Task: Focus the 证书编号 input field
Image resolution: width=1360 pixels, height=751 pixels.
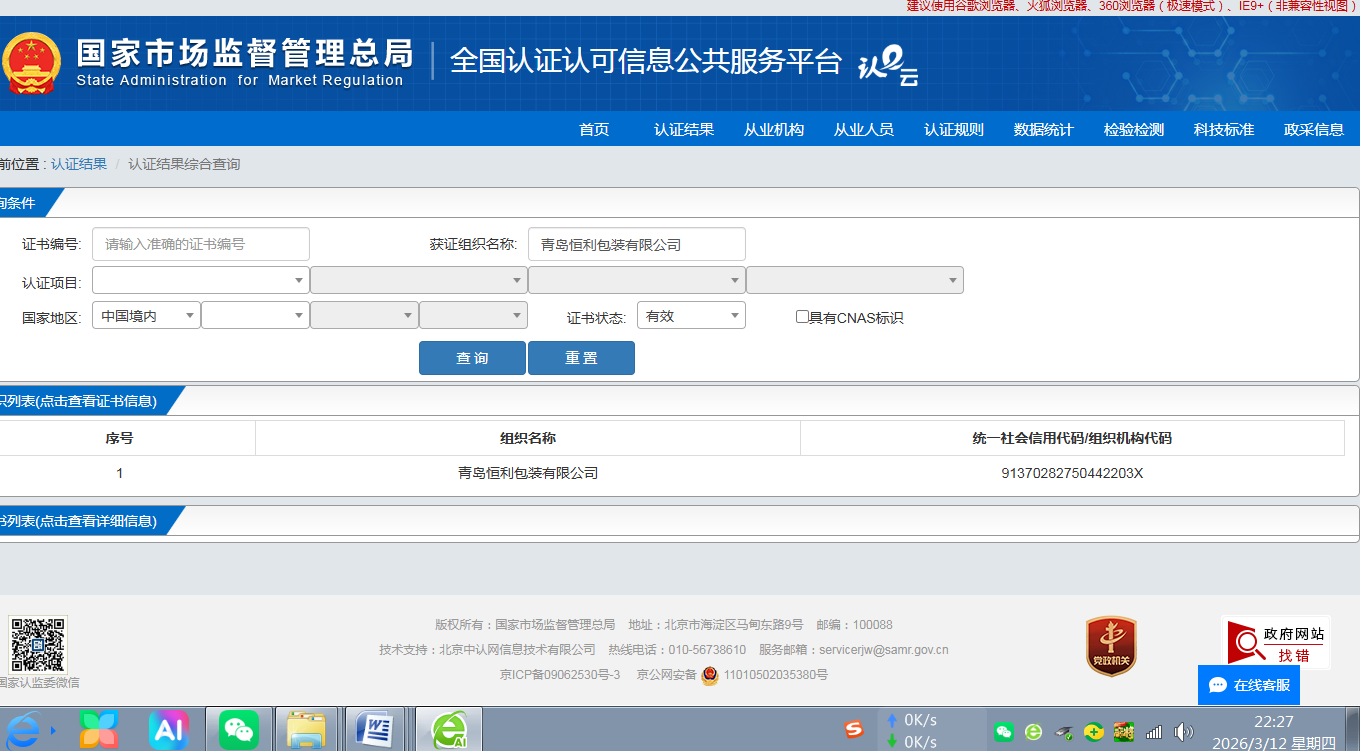Action: pyautogui.click(x=201, y=244)
